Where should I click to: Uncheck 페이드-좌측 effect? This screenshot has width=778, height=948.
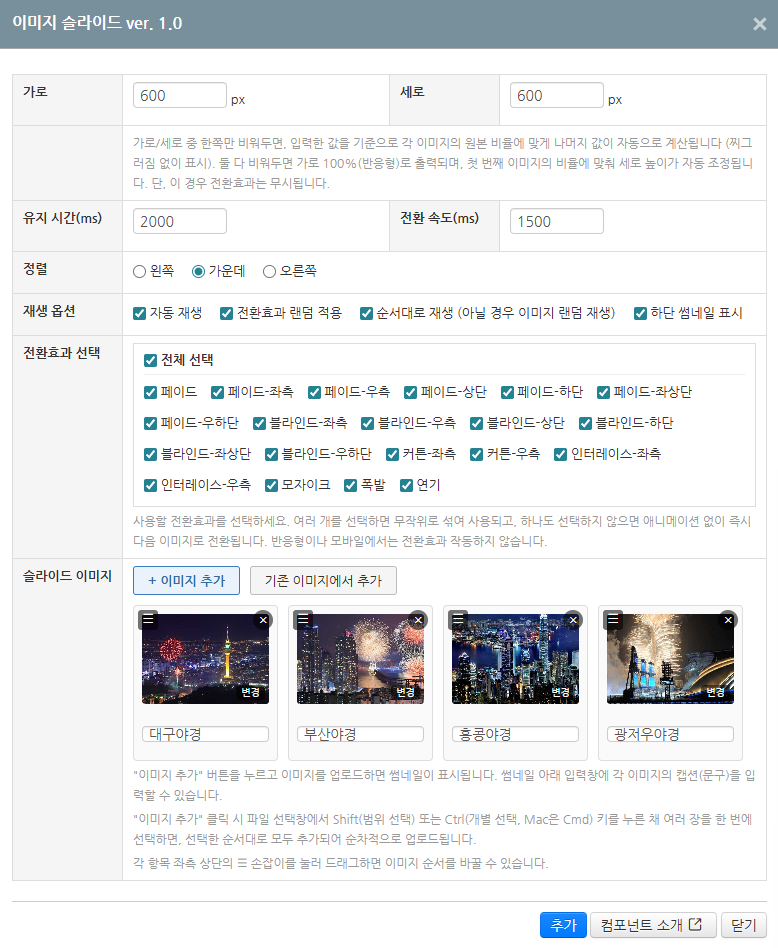click(218, 392)
